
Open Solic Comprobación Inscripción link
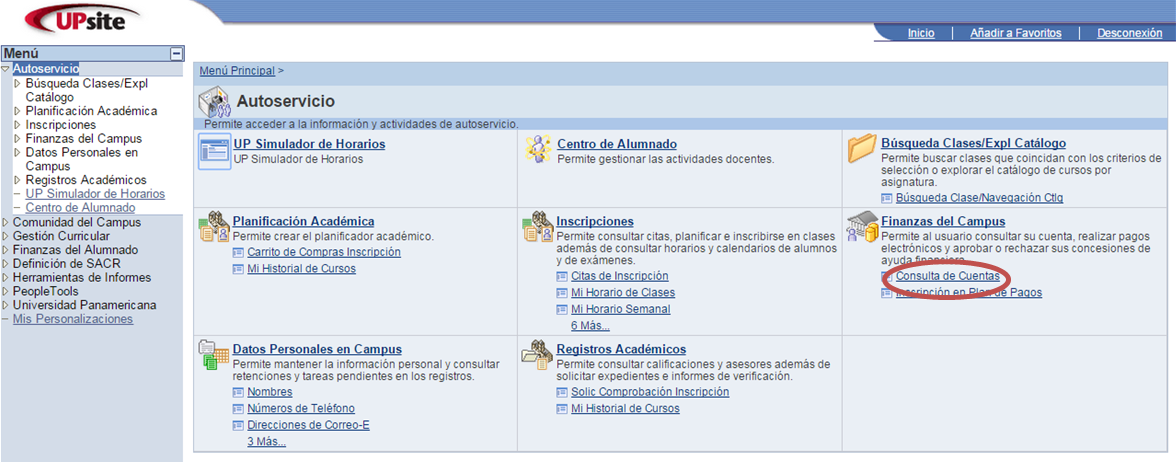click(650, 392)
